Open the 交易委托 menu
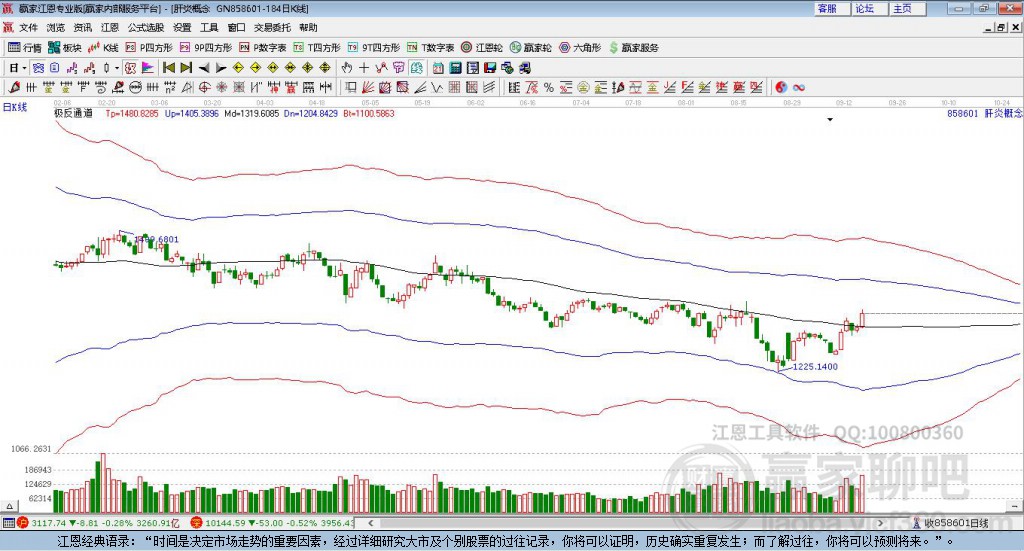Screen dimensions: 1024x551 coord(272,27)
